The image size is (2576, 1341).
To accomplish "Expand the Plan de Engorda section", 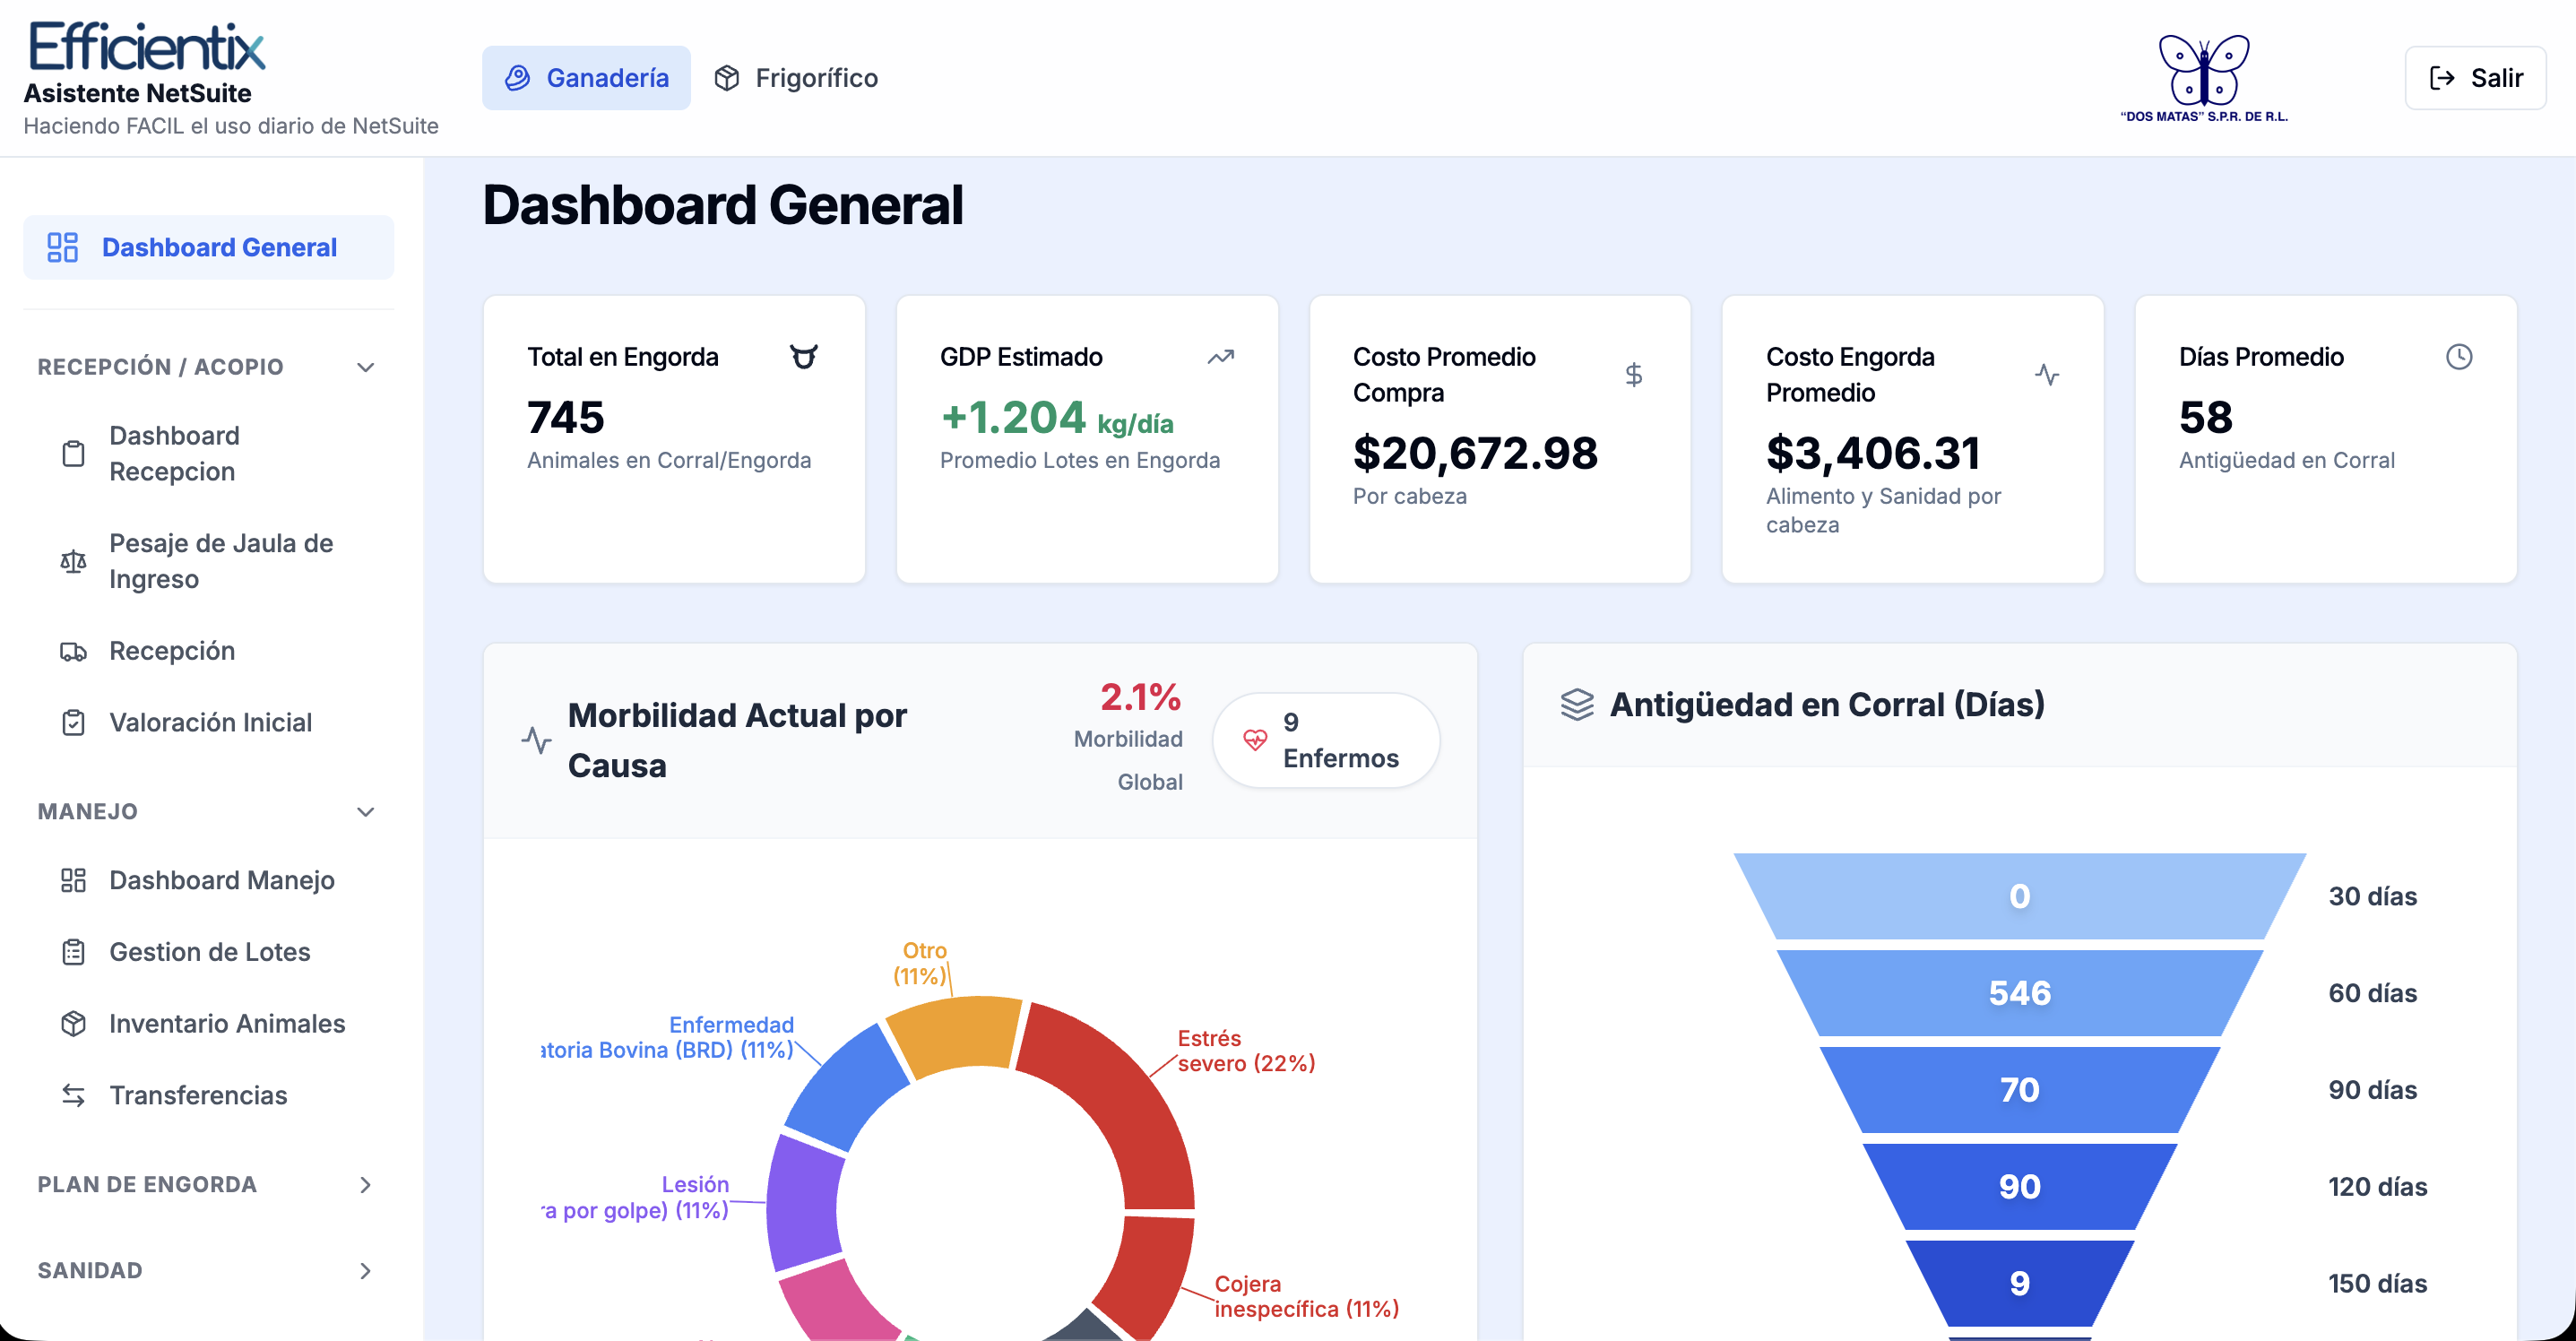I will (x=207, y=1185).
